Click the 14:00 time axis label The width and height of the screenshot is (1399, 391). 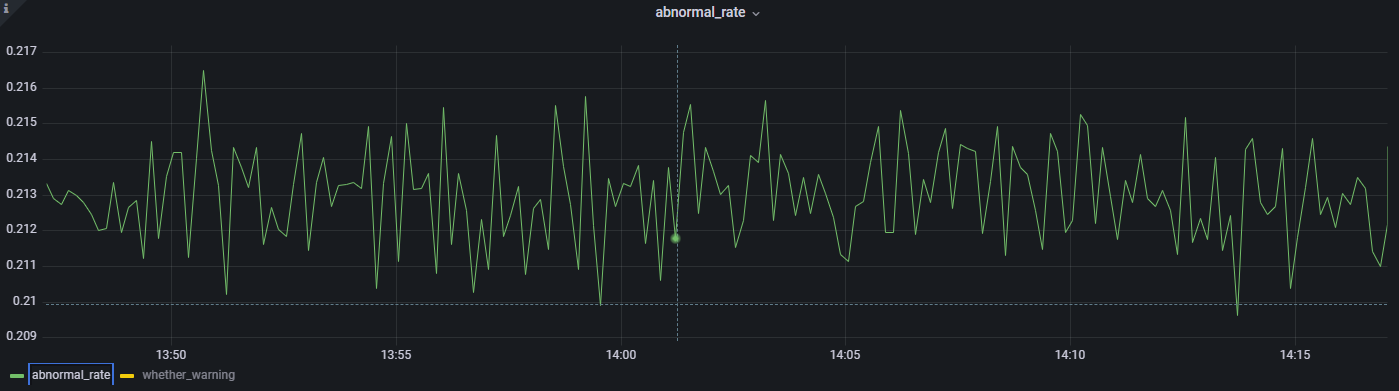point(621,355)
